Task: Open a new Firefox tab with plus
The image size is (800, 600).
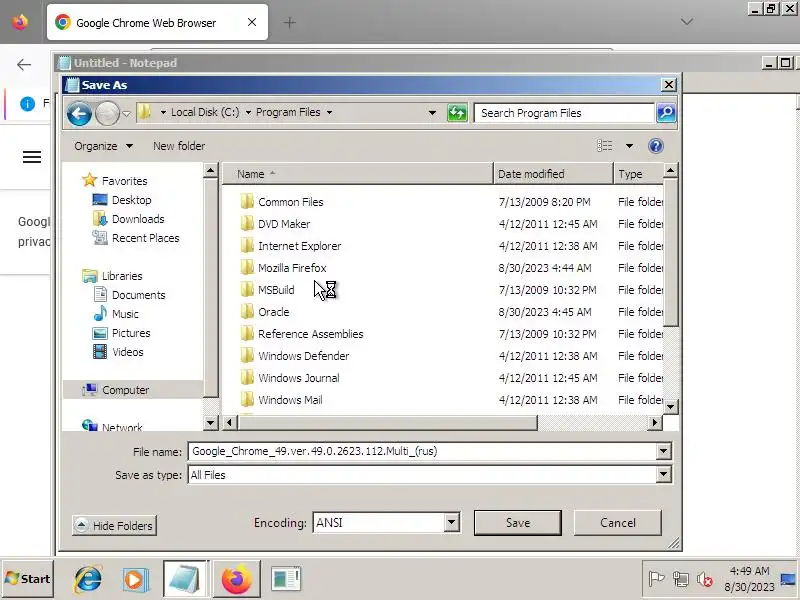Action: pos(289,22)
